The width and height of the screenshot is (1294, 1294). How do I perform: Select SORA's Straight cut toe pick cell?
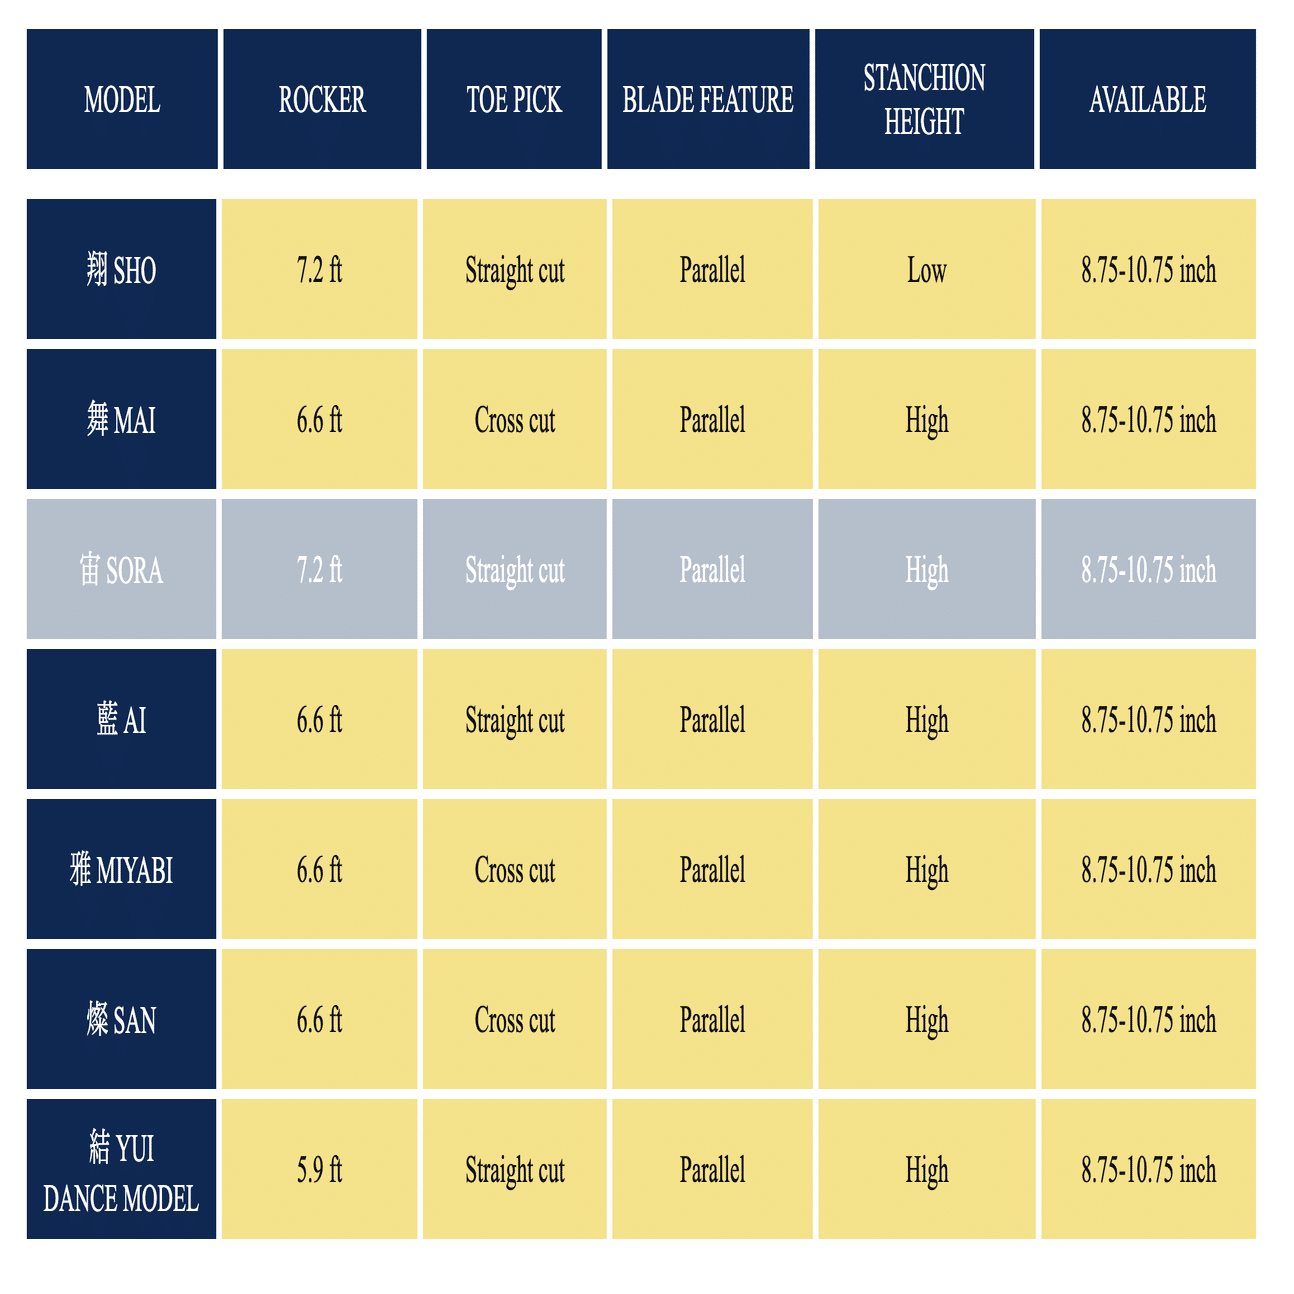coord(514,570)
